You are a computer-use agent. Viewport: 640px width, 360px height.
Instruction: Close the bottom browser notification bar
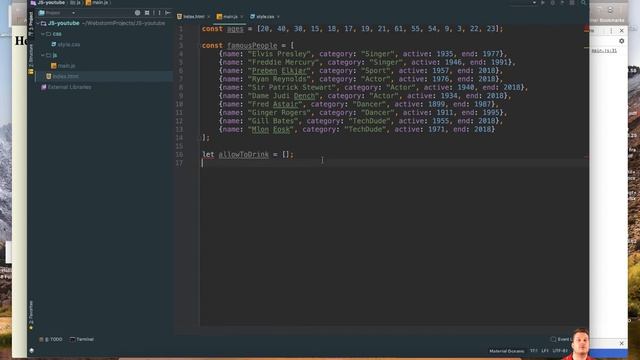click(621, 344)
